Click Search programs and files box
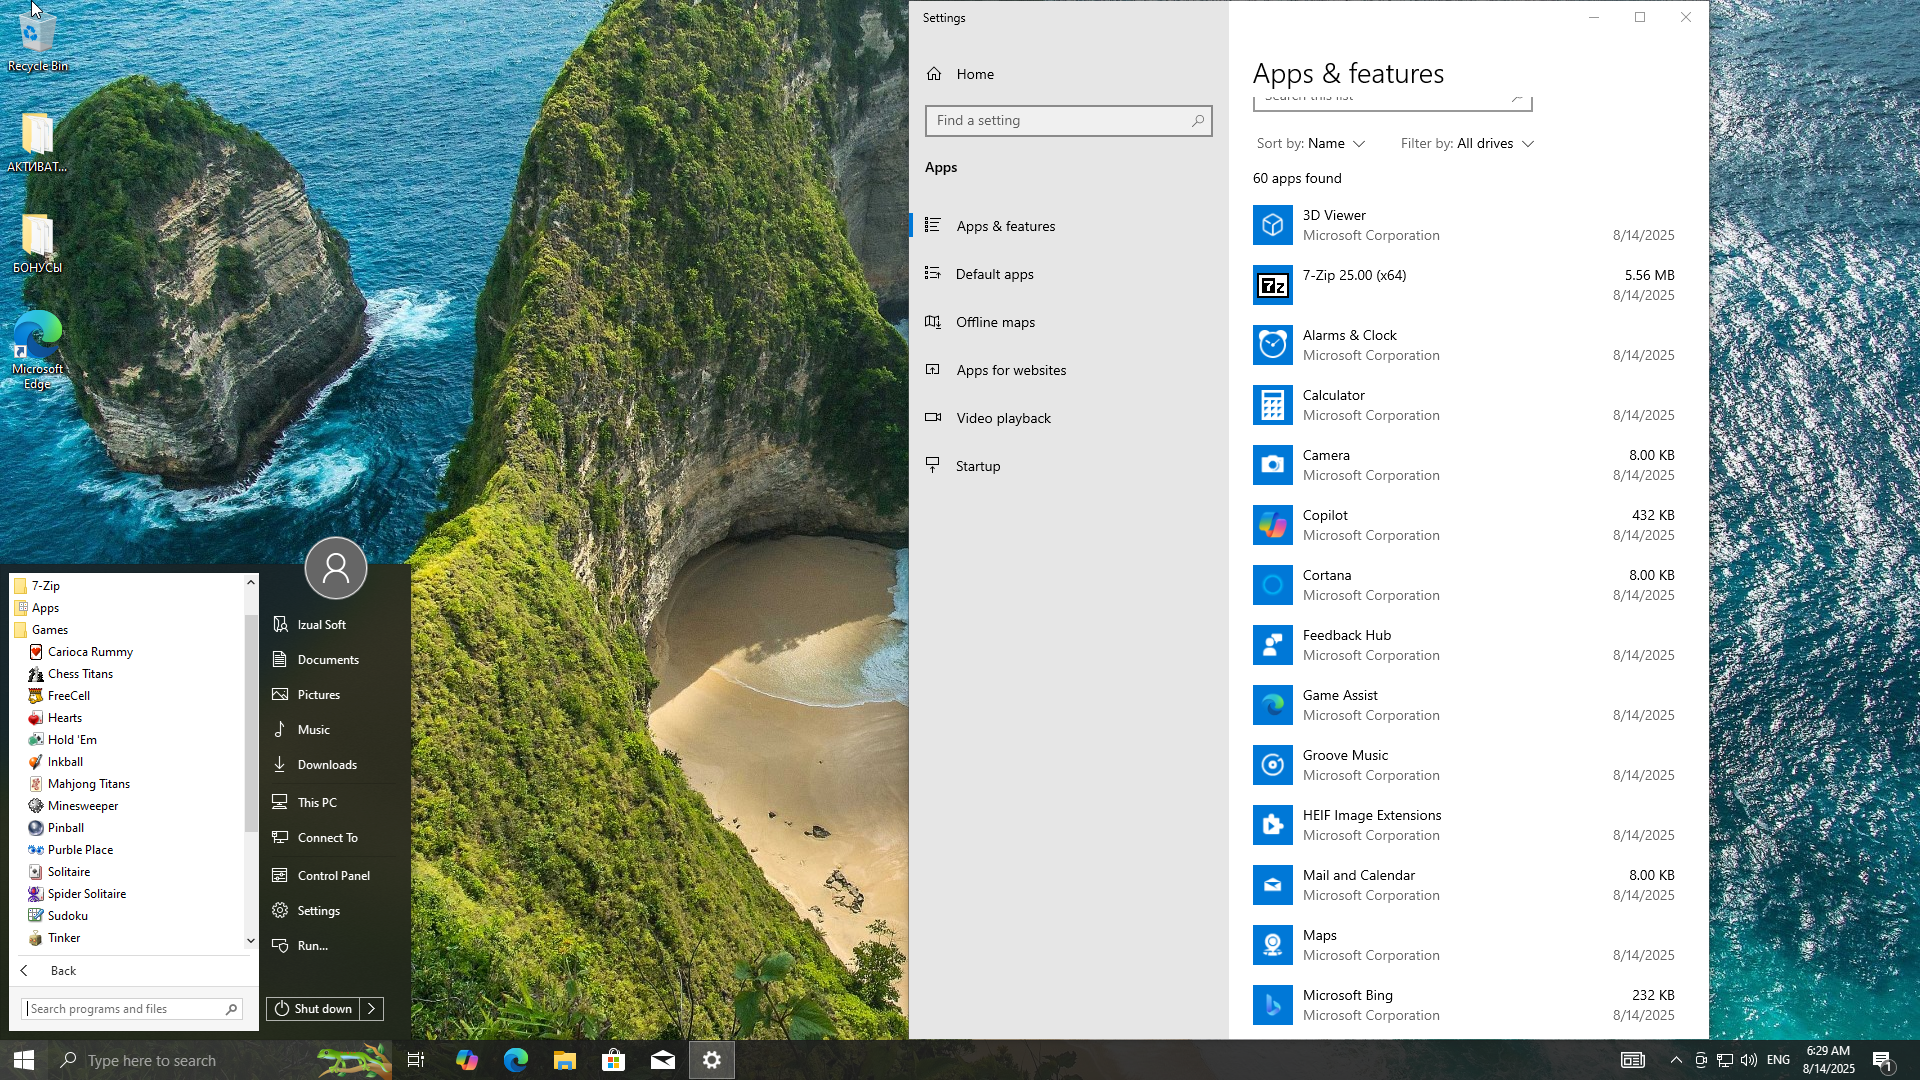This screenshot has height=1080, width=1920. point(132,1009)
